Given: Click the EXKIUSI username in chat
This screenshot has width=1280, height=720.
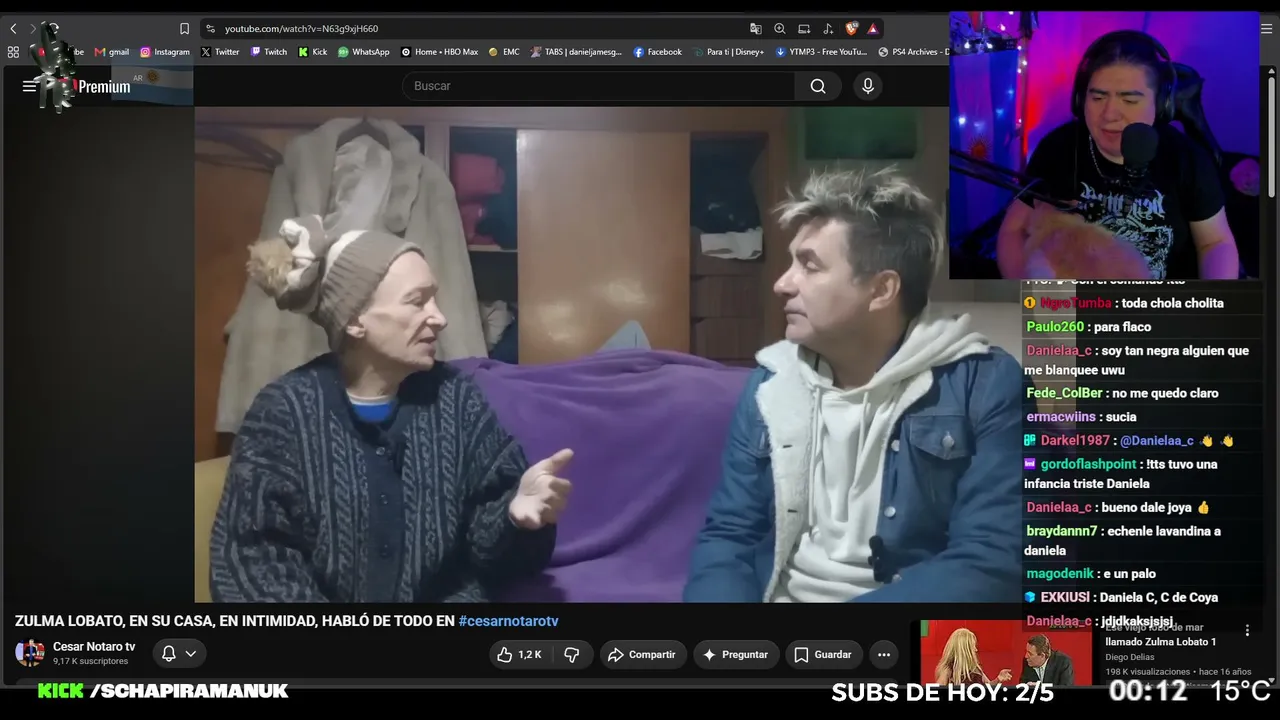Looking at the screenshot, I should coord(1065,598).
